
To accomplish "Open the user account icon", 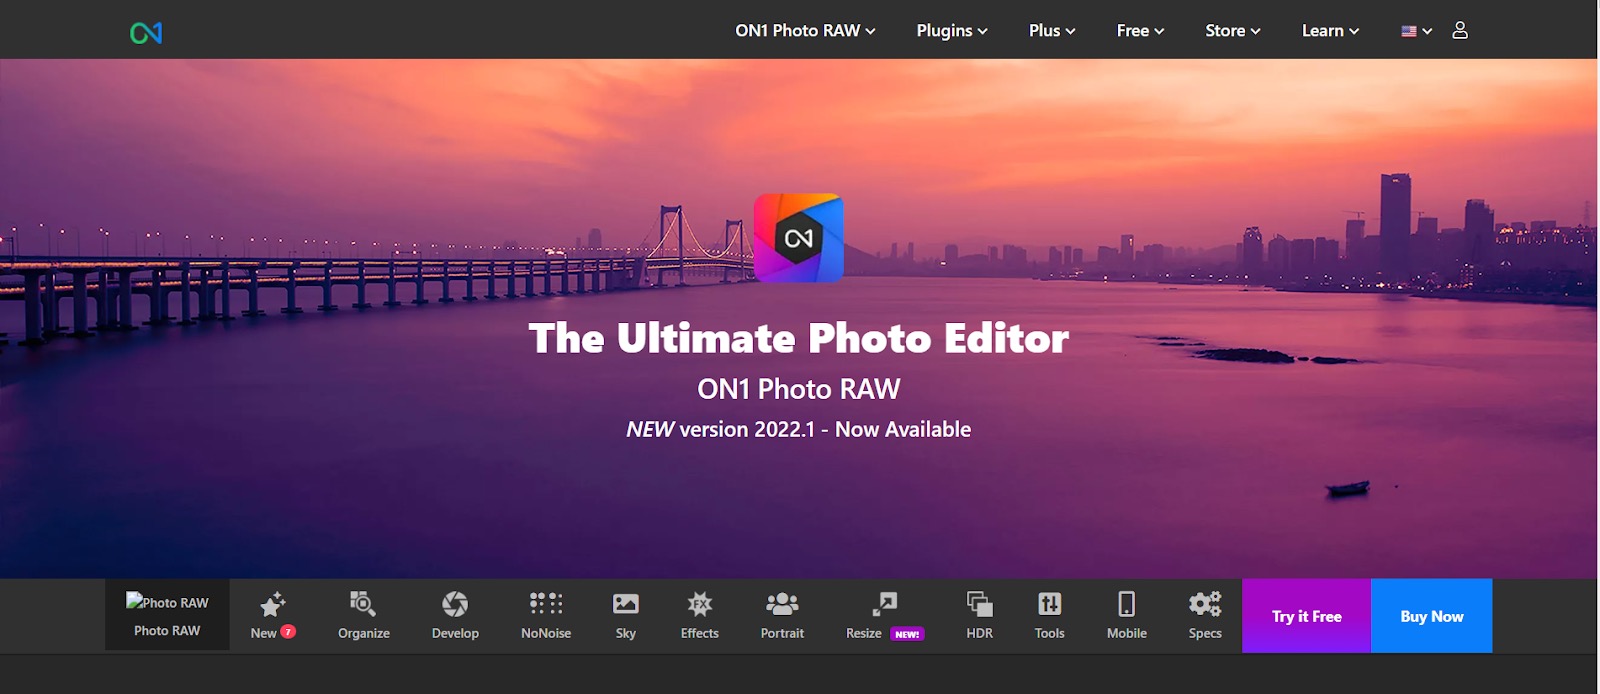I will pyautogui.click(x=1460, y=30).
